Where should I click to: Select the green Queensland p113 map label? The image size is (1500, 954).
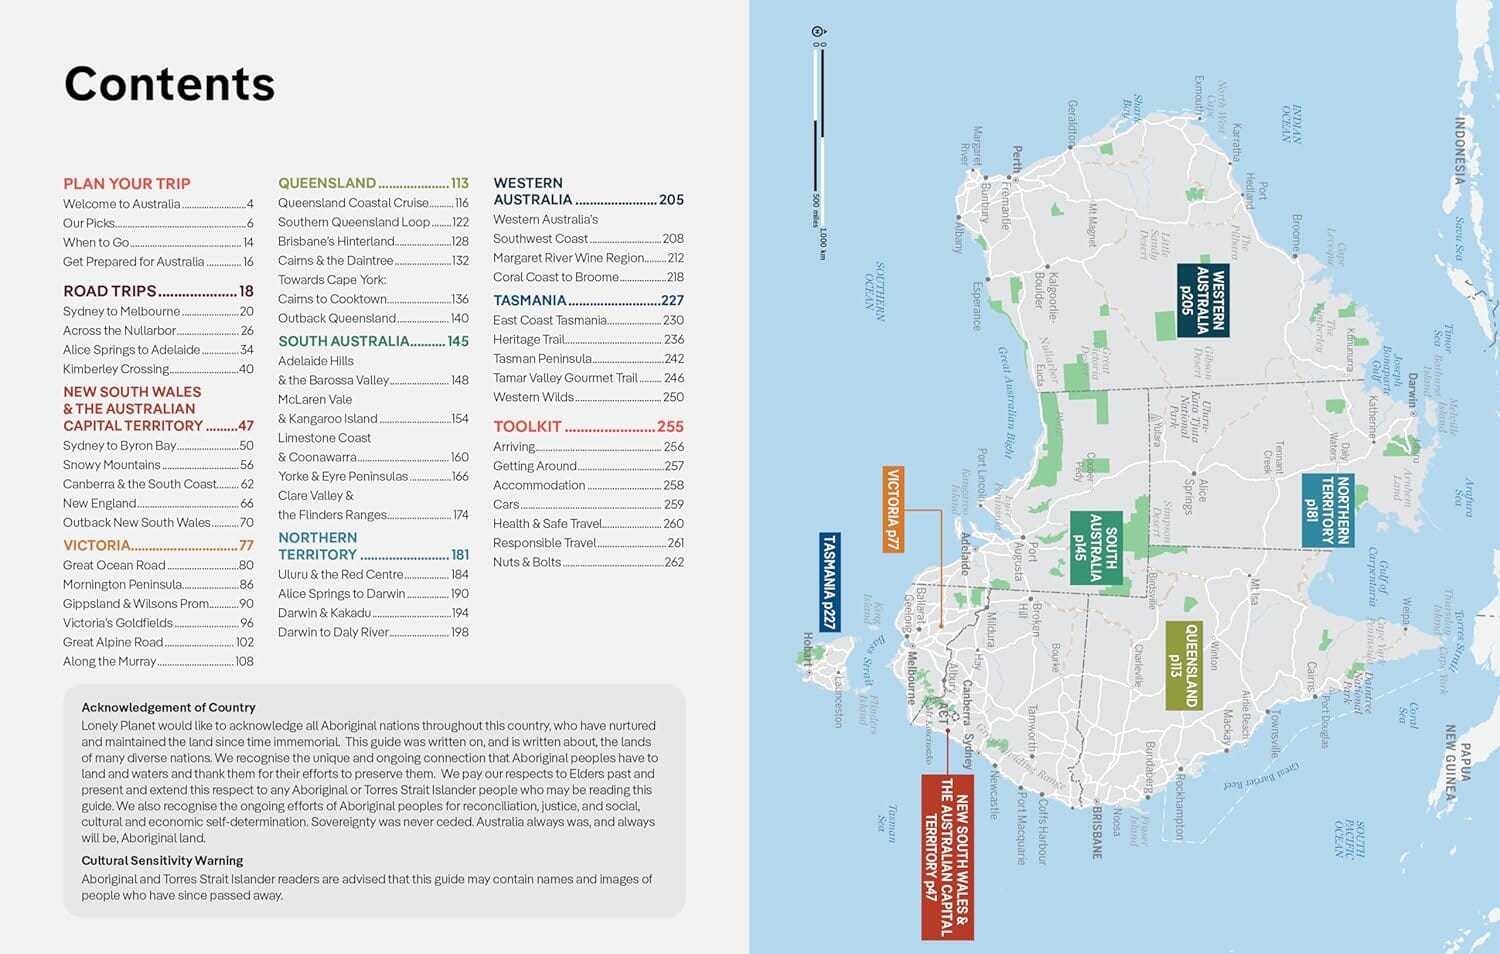click(1183, 666)
